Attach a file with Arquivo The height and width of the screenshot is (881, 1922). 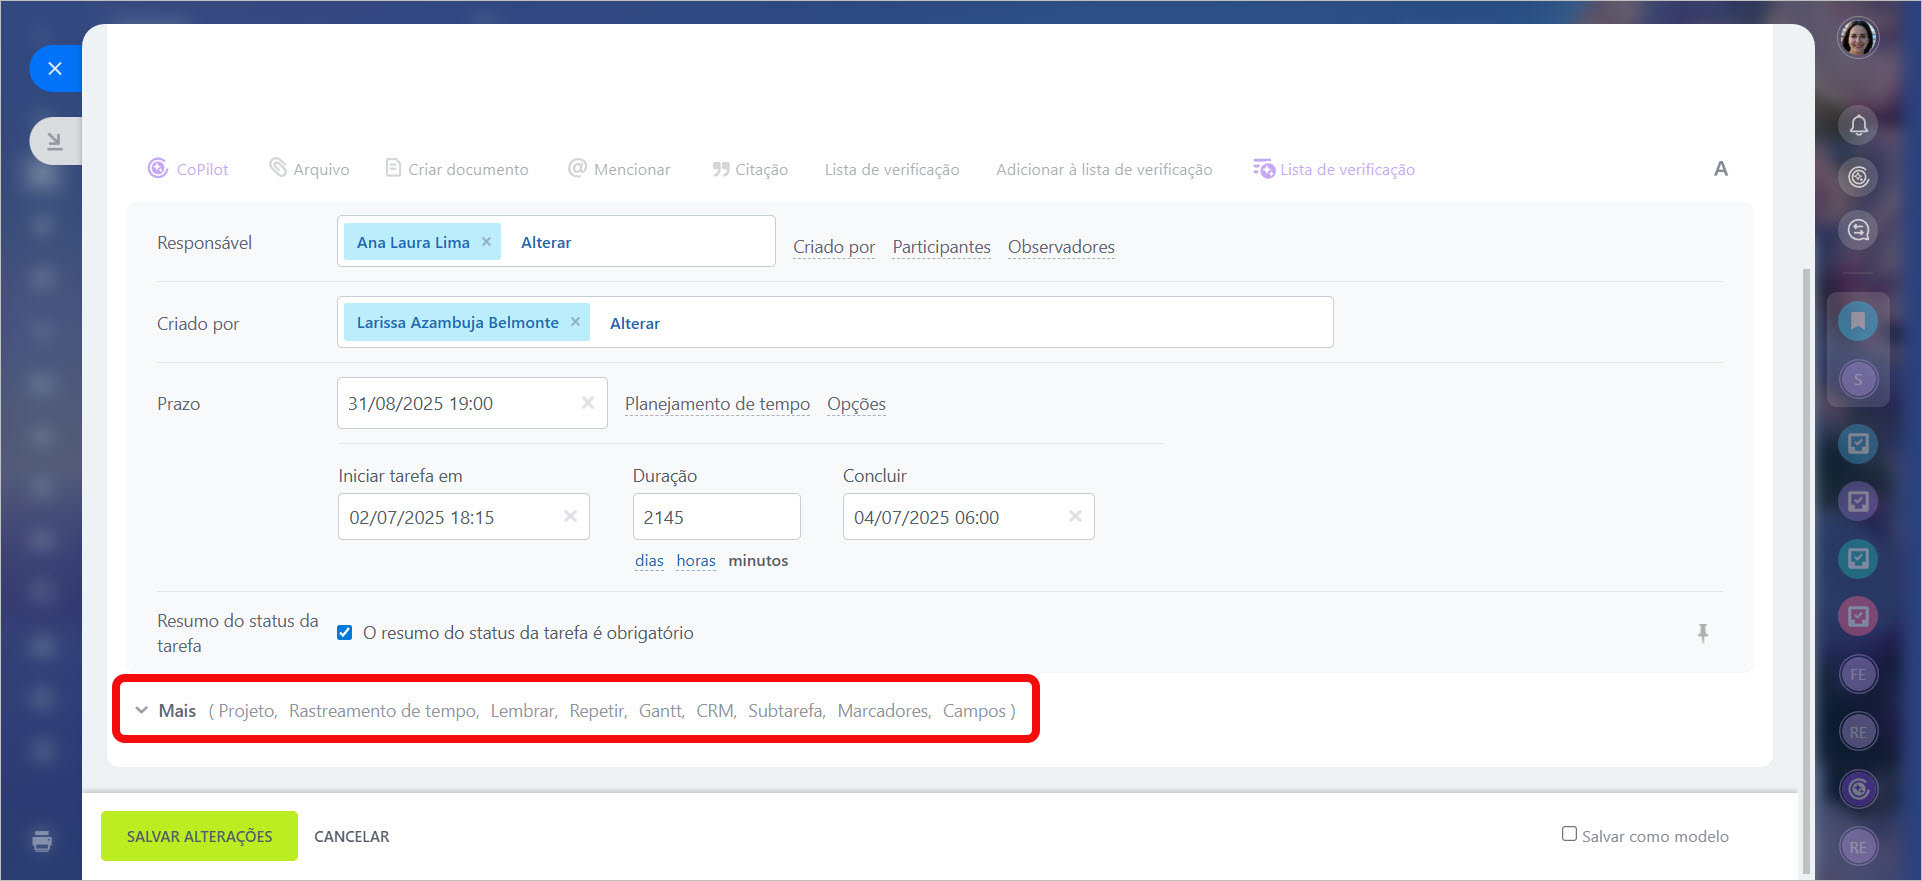(x=309, y=169)
